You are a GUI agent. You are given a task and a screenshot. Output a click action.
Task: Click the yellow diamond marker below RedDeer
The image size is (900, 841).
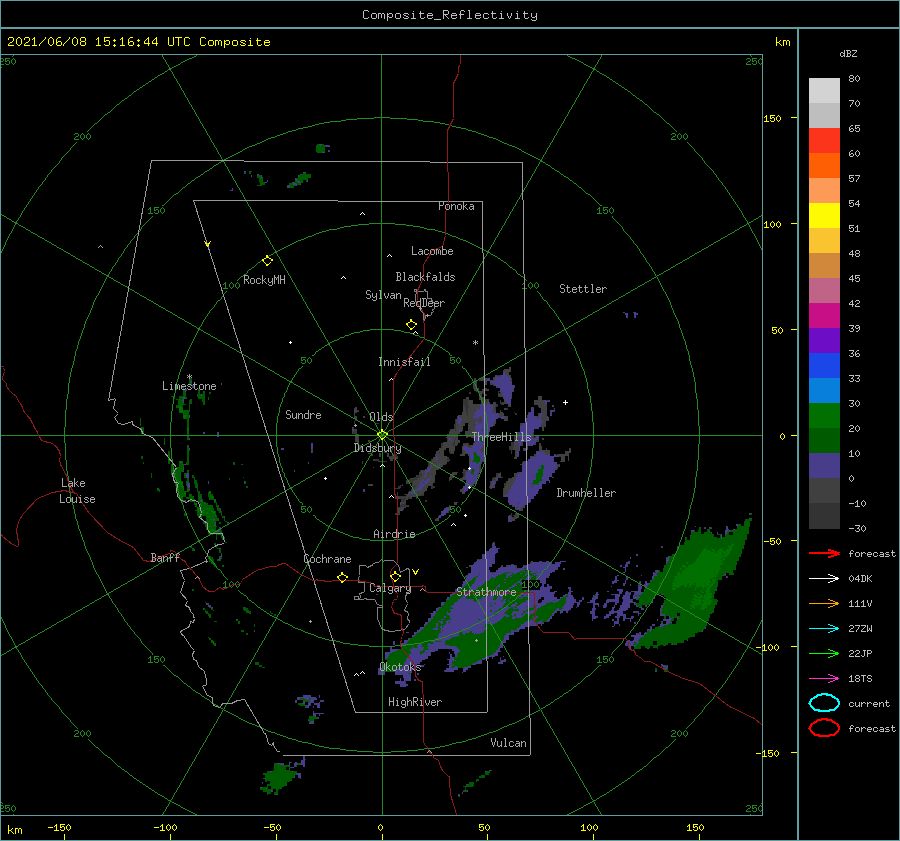411,325
